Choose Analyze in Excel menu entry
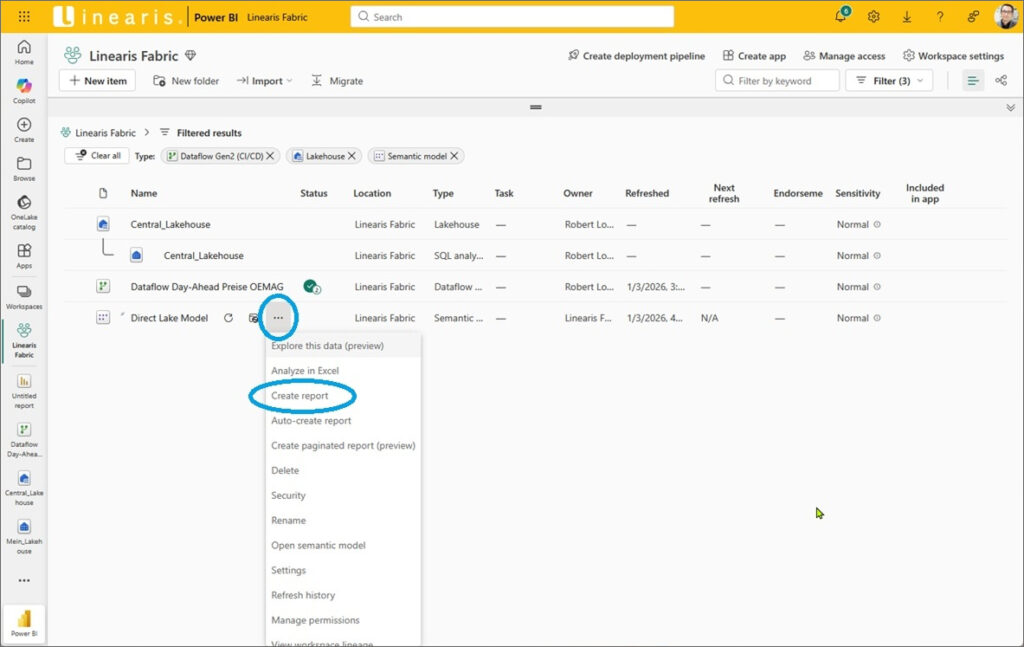 (x=305, y=371)
